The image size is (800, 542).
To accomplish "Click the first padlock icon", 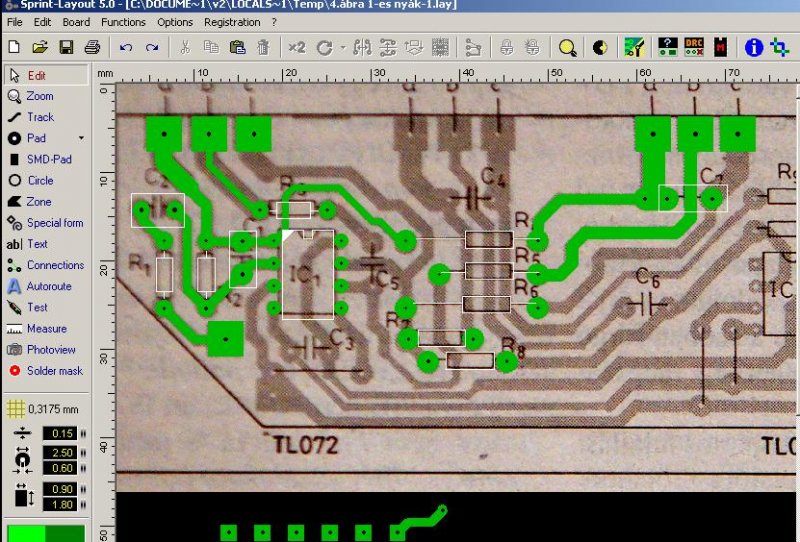I will coord(507,47).
